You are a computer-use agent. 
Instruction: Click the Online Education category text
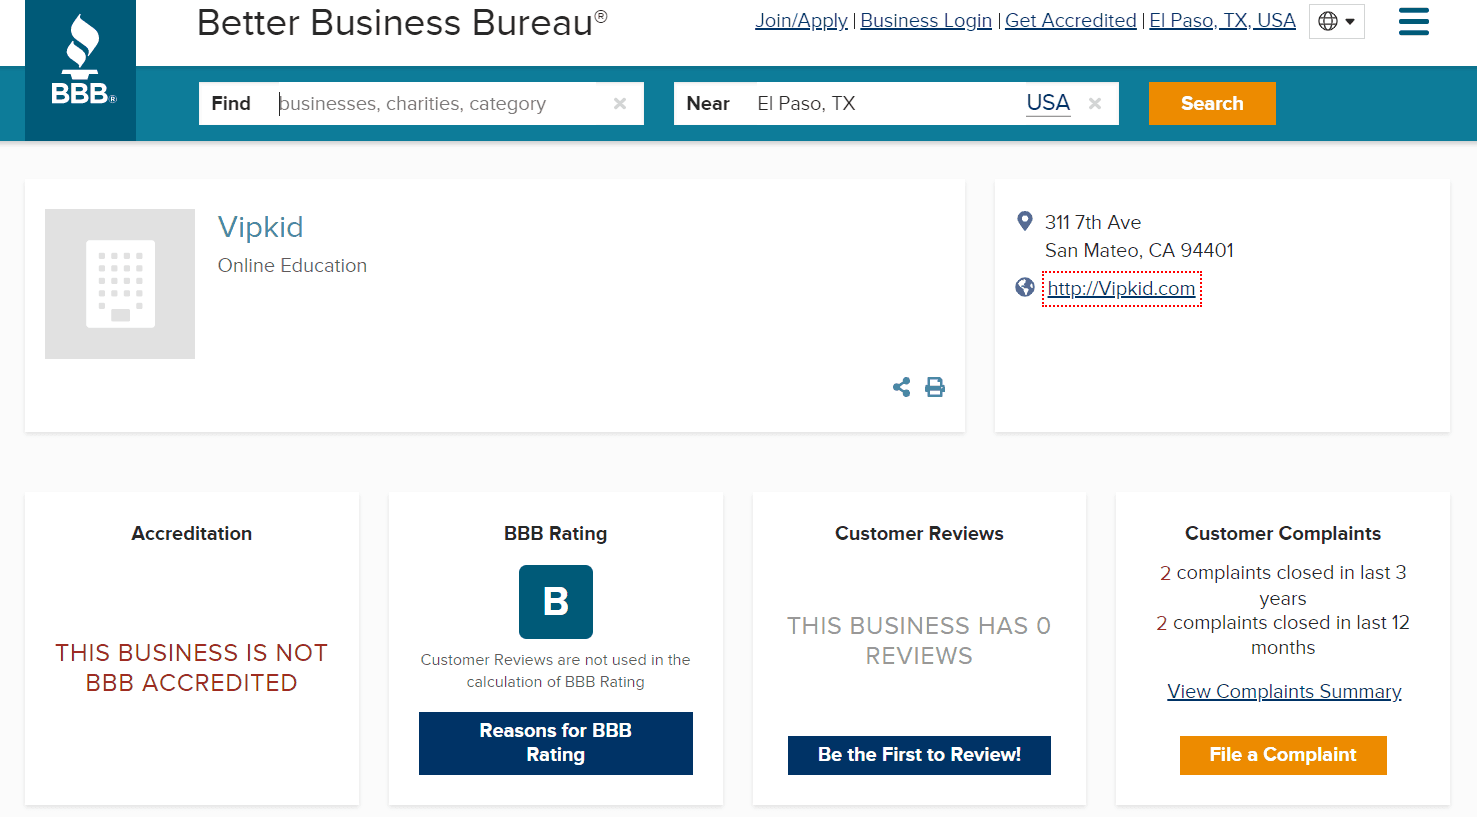tap(292, 266)
